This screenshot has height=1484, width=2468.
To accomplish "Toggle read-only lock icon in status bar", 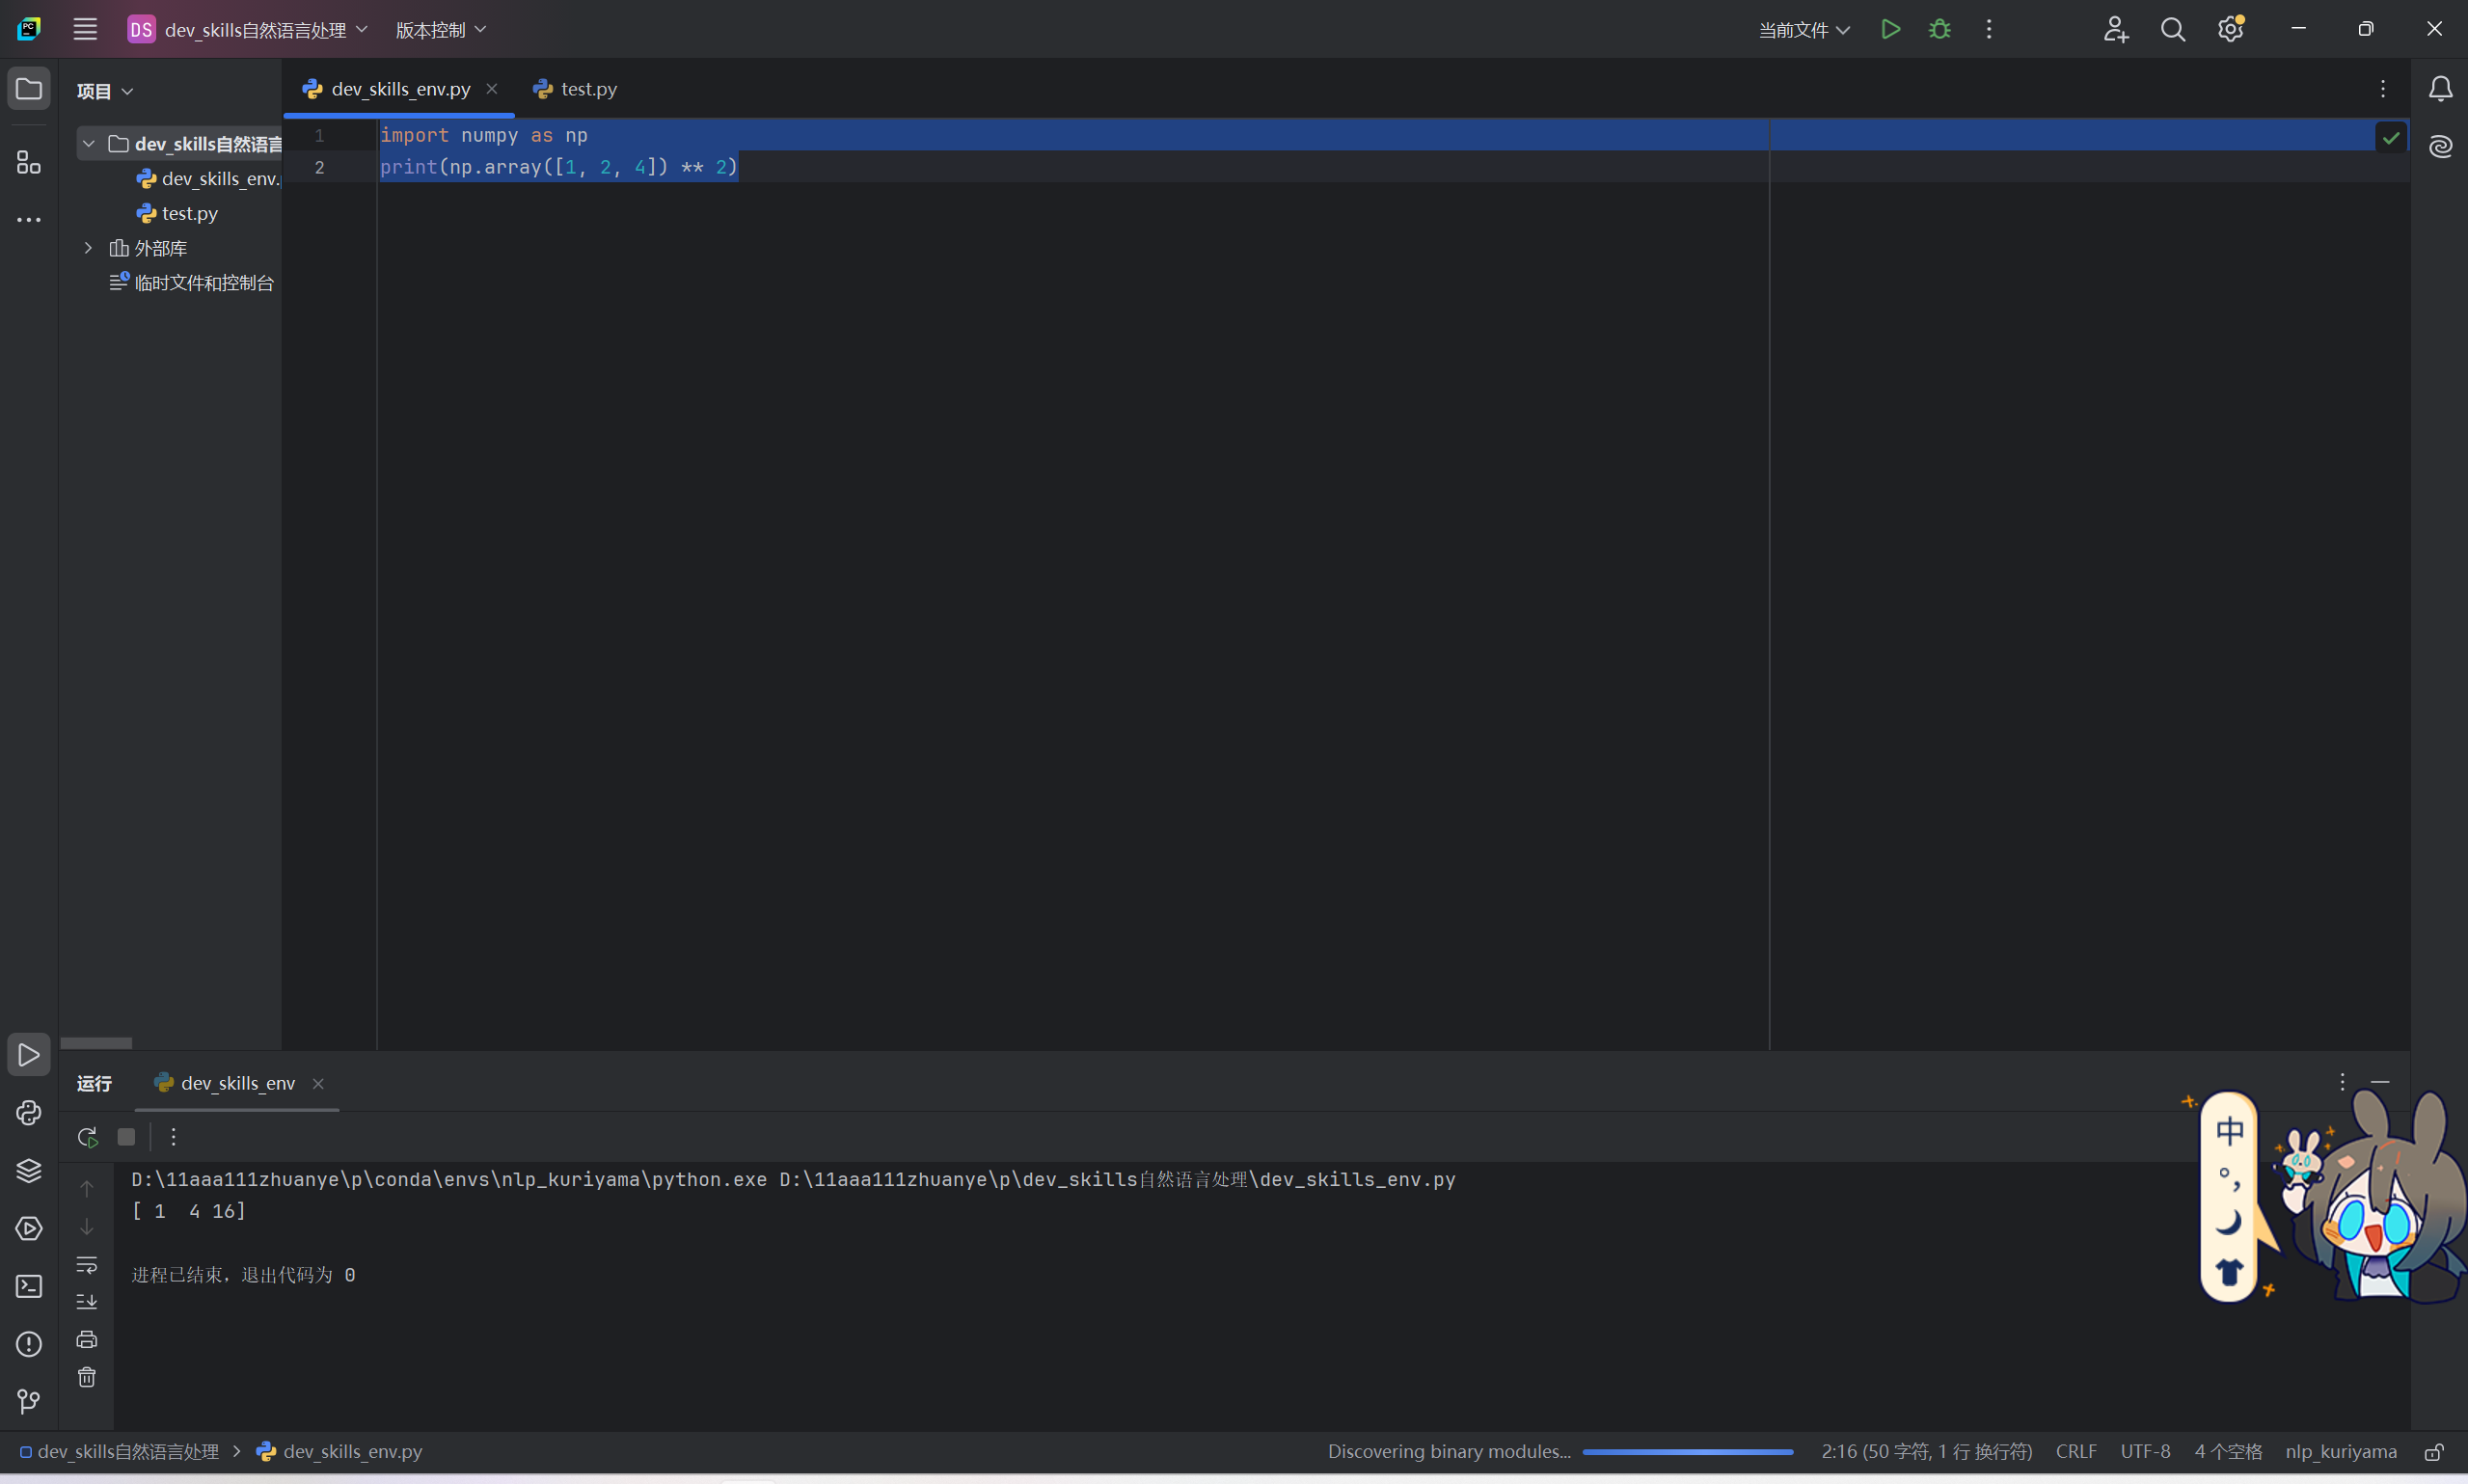I will pos(2434,1451).
